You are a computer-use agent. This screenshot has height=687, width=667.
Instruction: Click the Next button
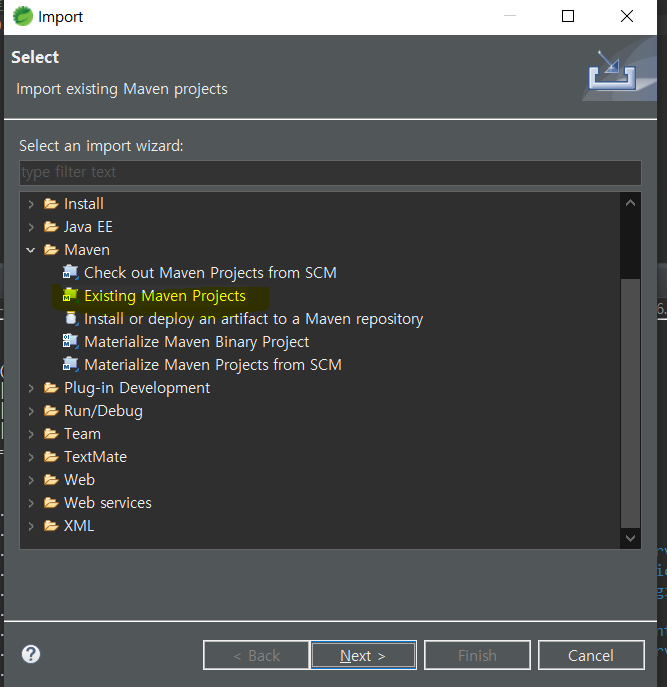coord(363,655)
